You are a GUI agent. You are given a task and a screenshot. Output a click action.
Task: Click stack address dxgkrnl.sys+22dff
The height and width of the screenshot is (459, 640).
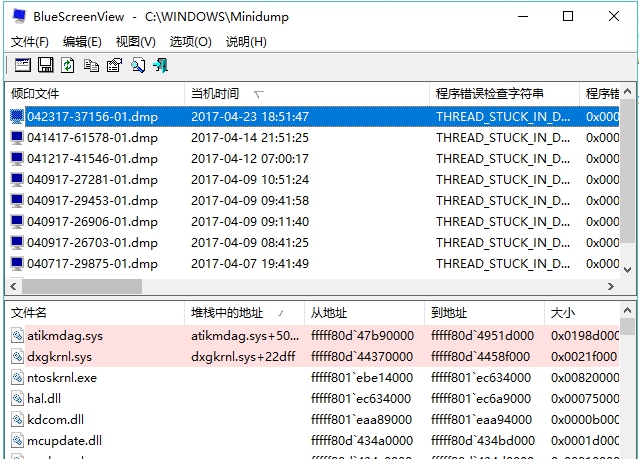tap(243, 357)
